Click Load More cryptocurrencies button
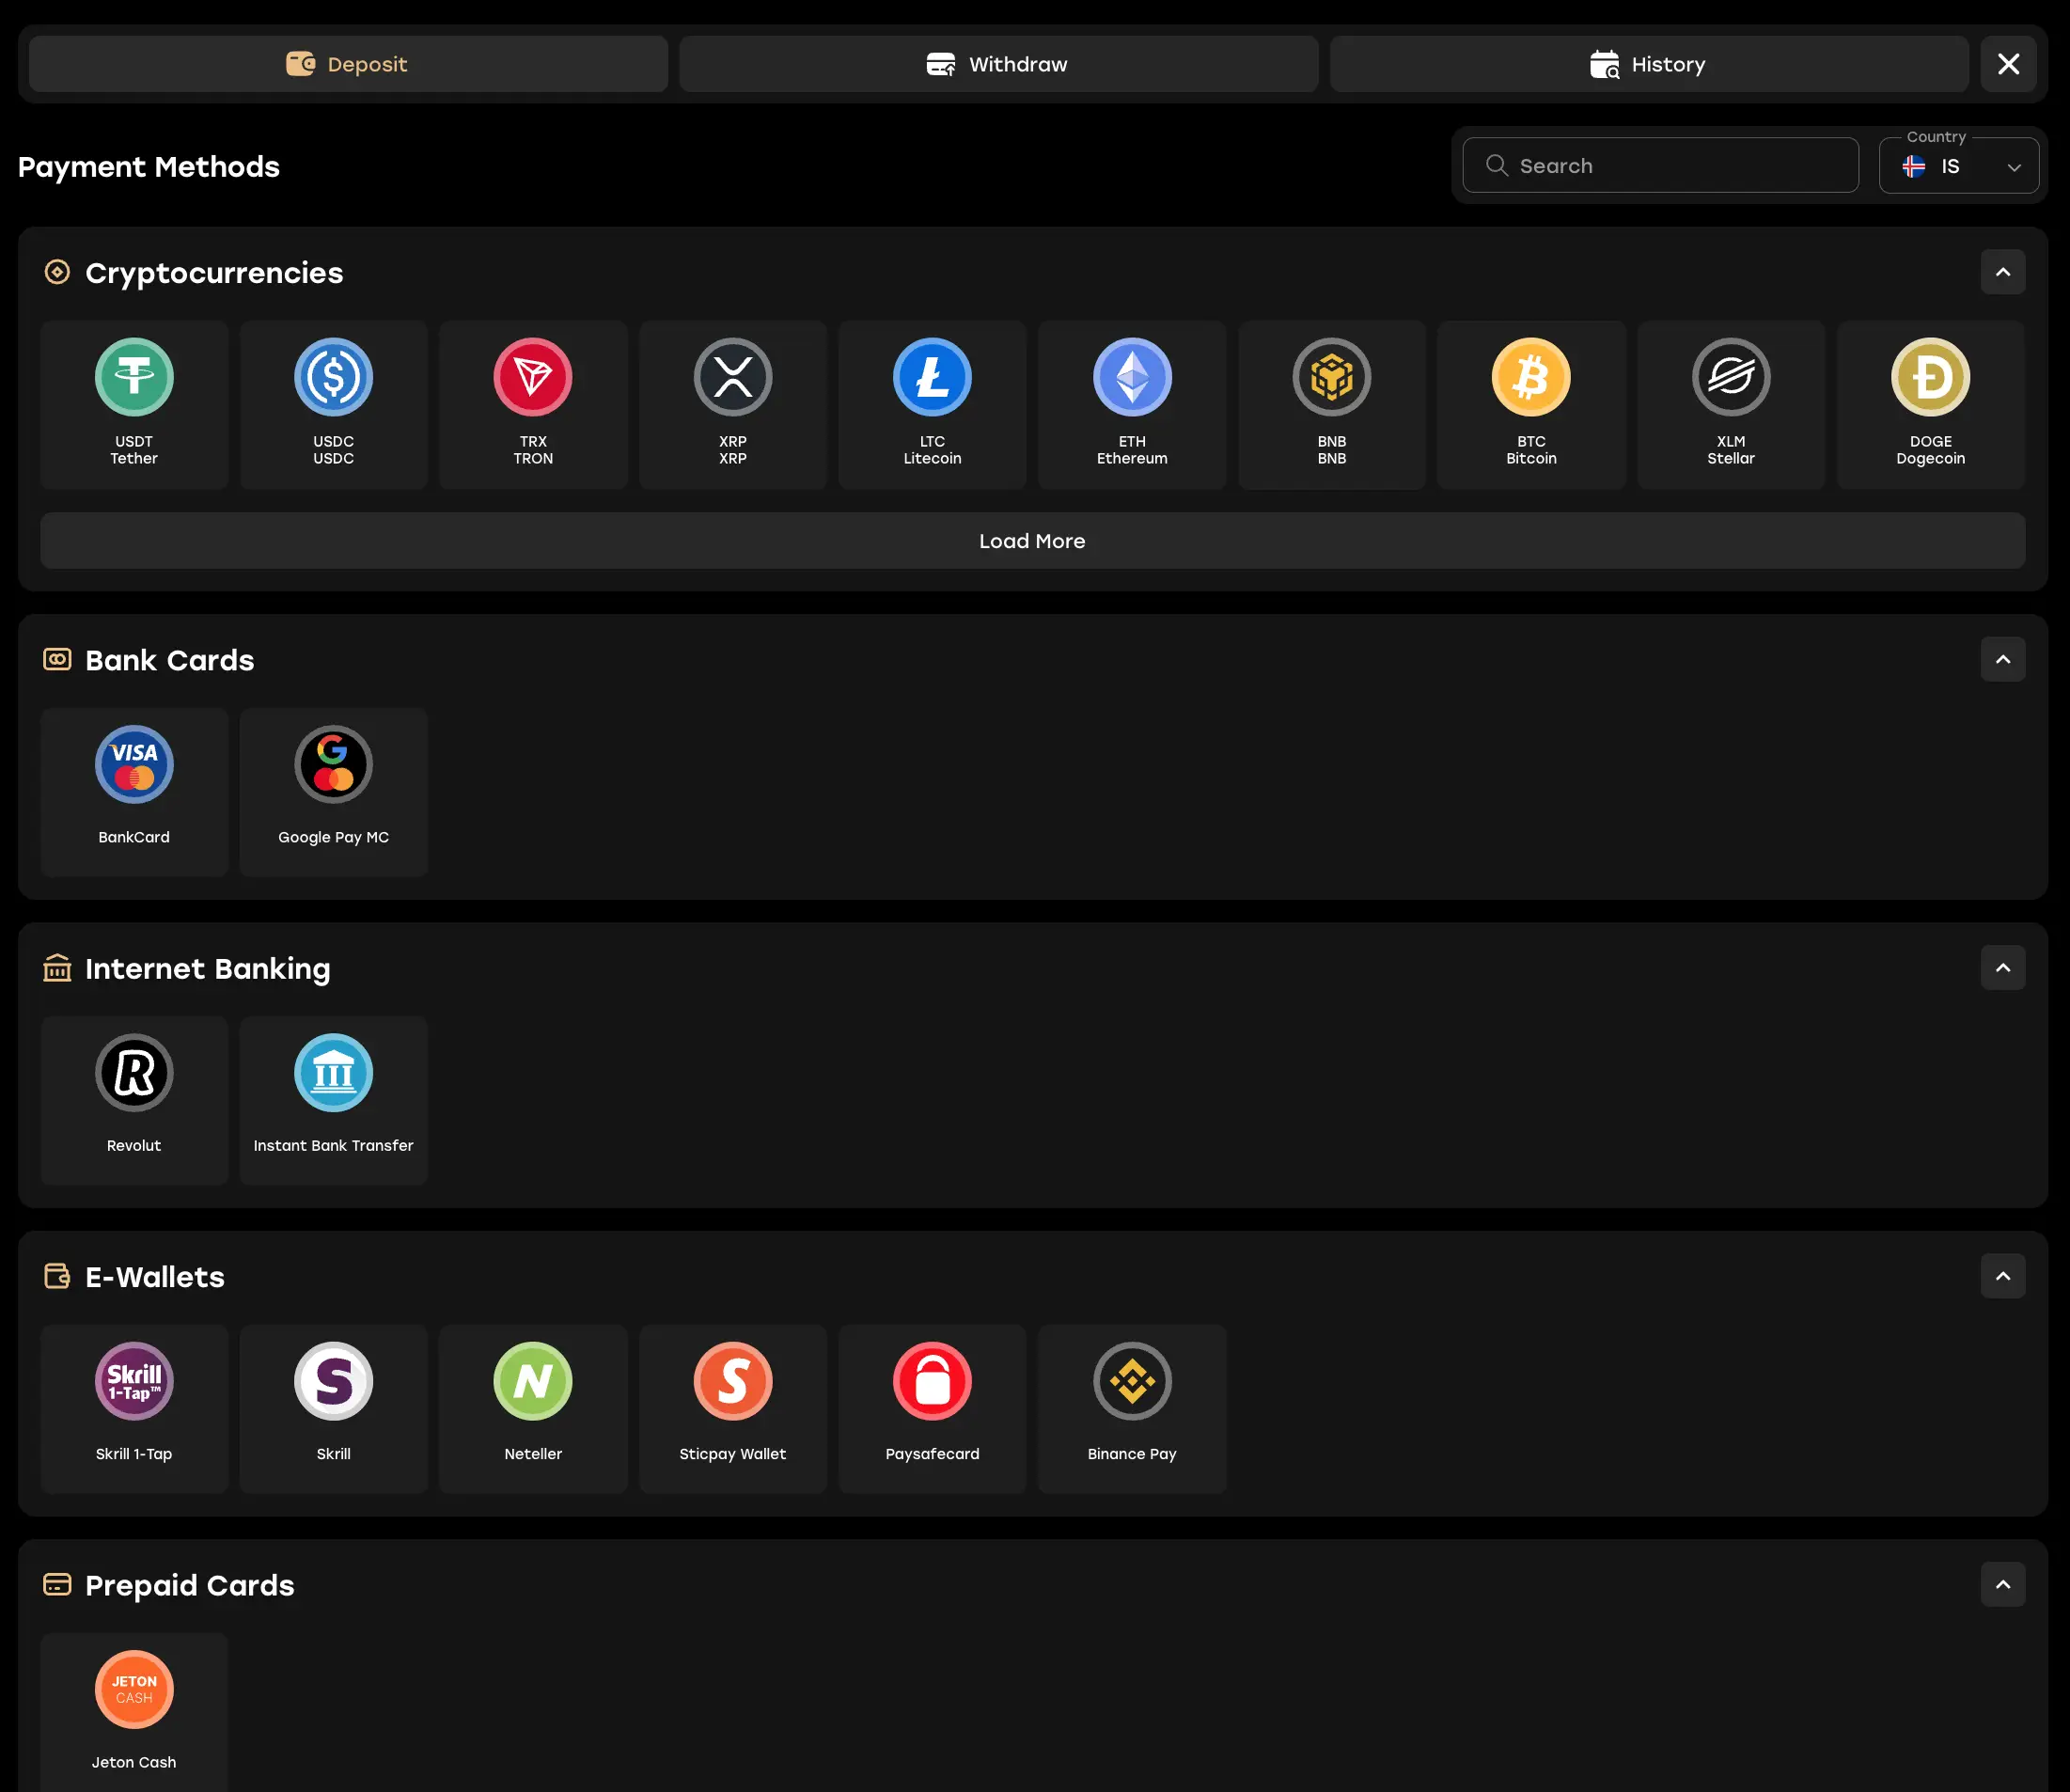Image resolution: width=2070 pixels, height=1792 pixels. (1032, 541)
